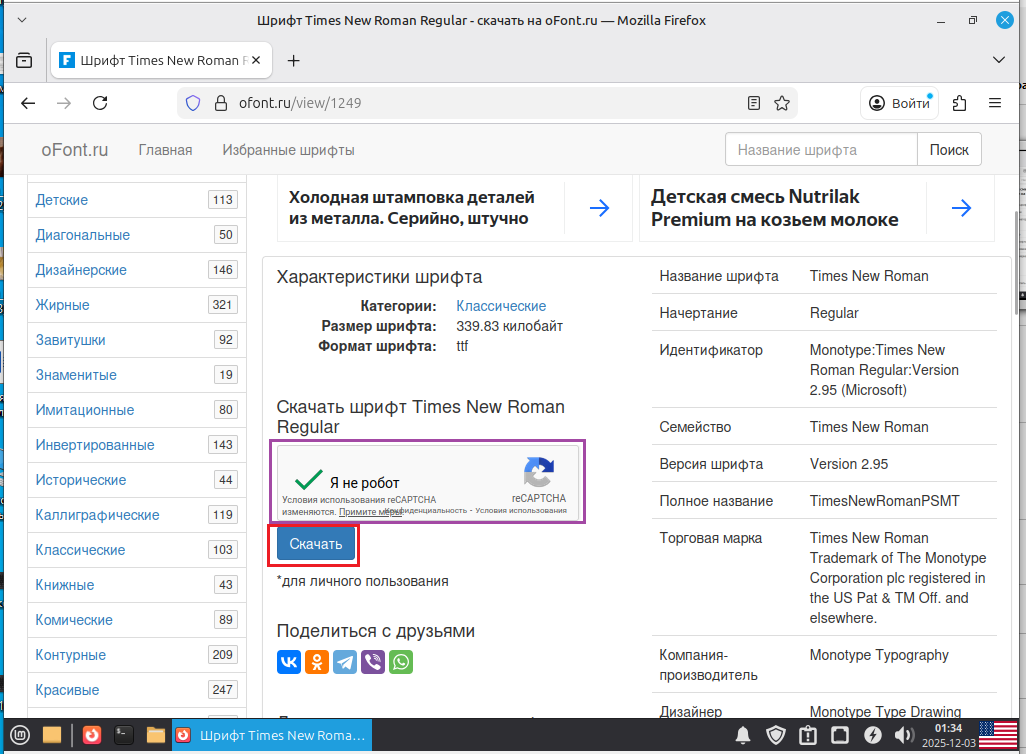Open the tracking protection shield icon
This screenshot has height=754, width=1026.
click(x=193, y=103)
